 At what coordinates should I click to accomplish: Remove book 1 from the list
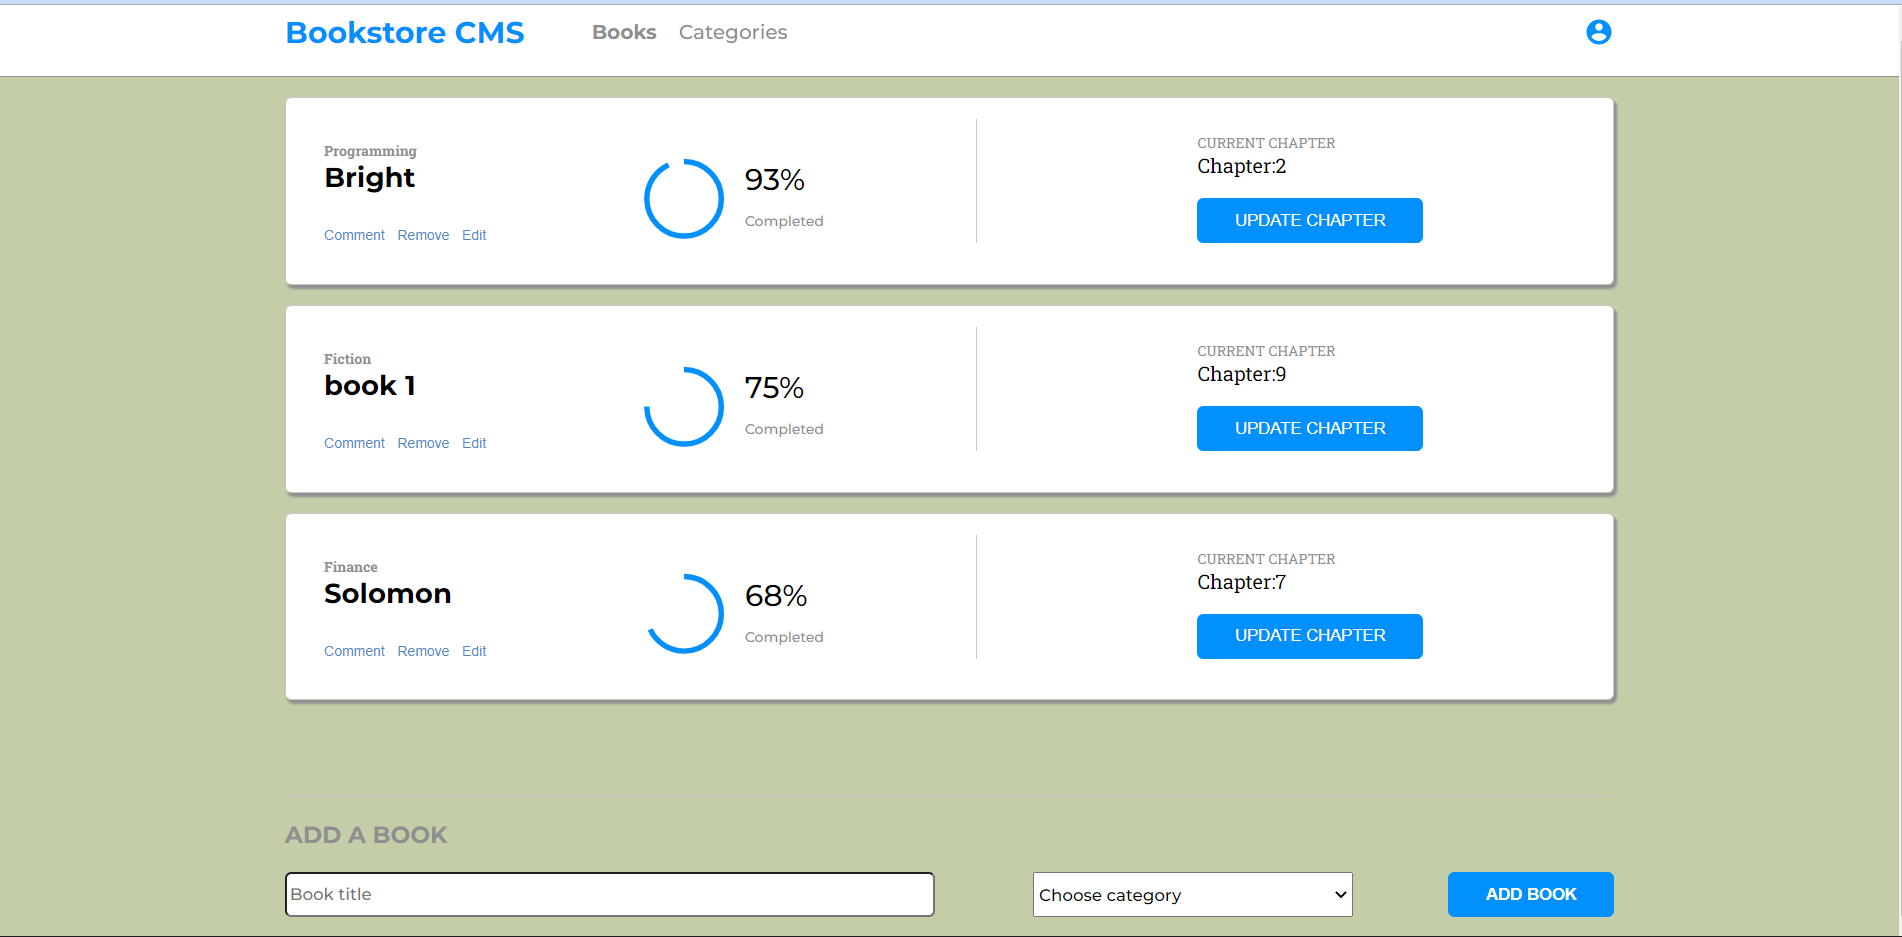click(423, 443)
